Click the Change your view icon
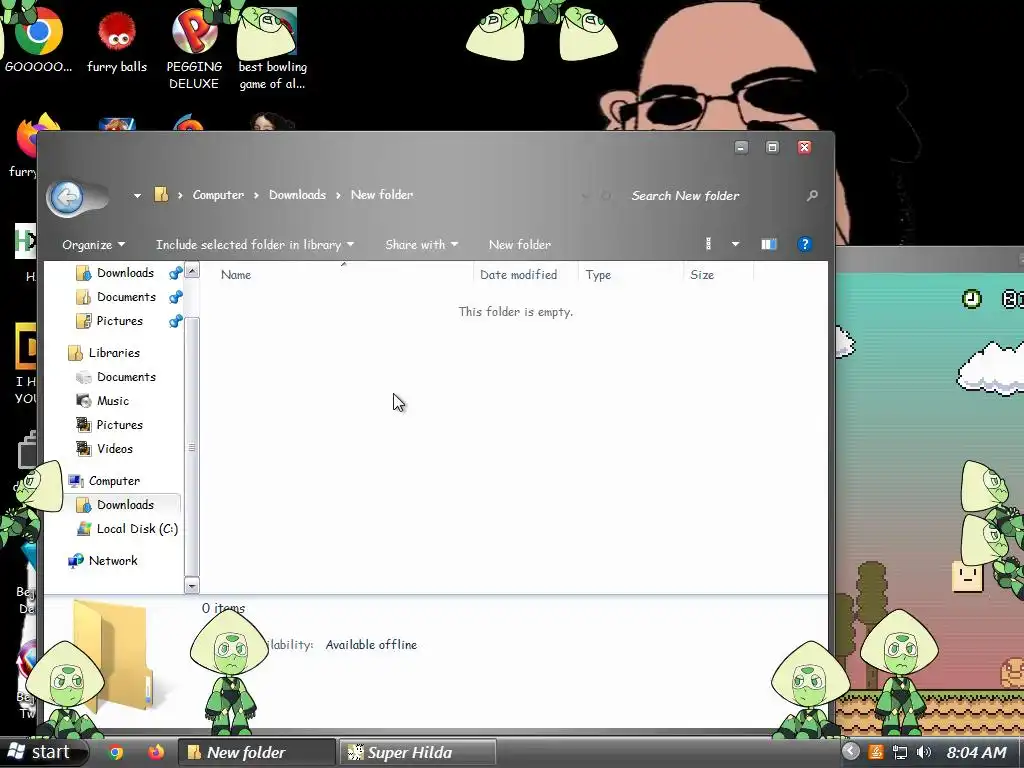This screenshot has width=1024, height=768. [x=708, y=244]
